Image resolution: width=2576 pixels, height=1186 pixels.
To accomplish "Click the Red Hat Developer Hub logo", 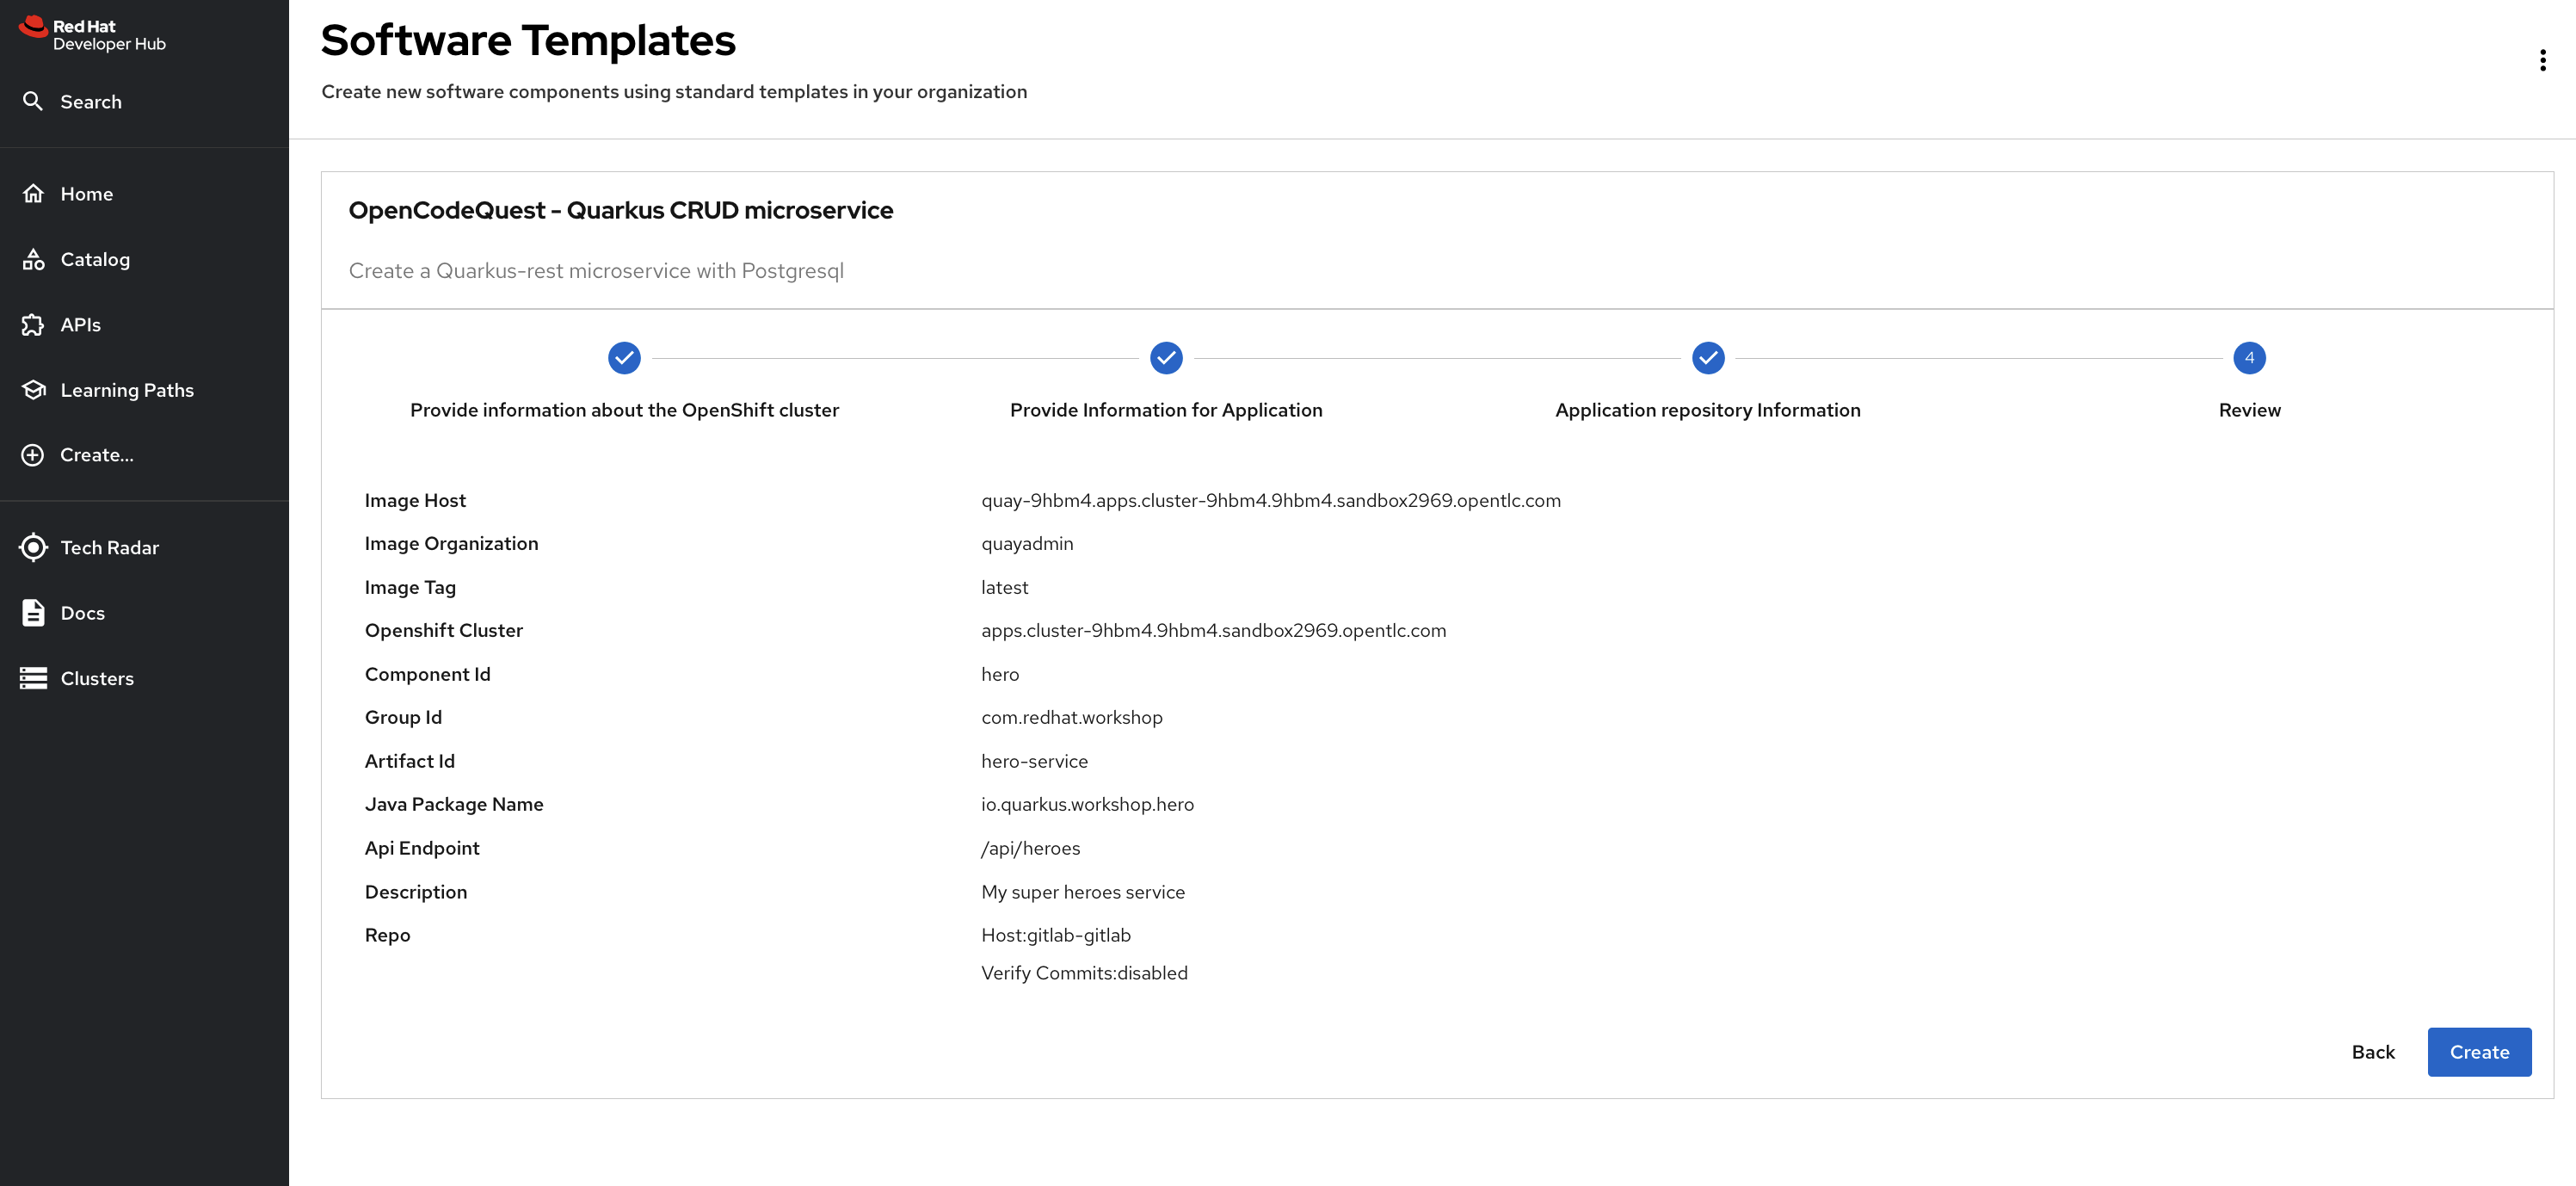I will coord(92,34).
